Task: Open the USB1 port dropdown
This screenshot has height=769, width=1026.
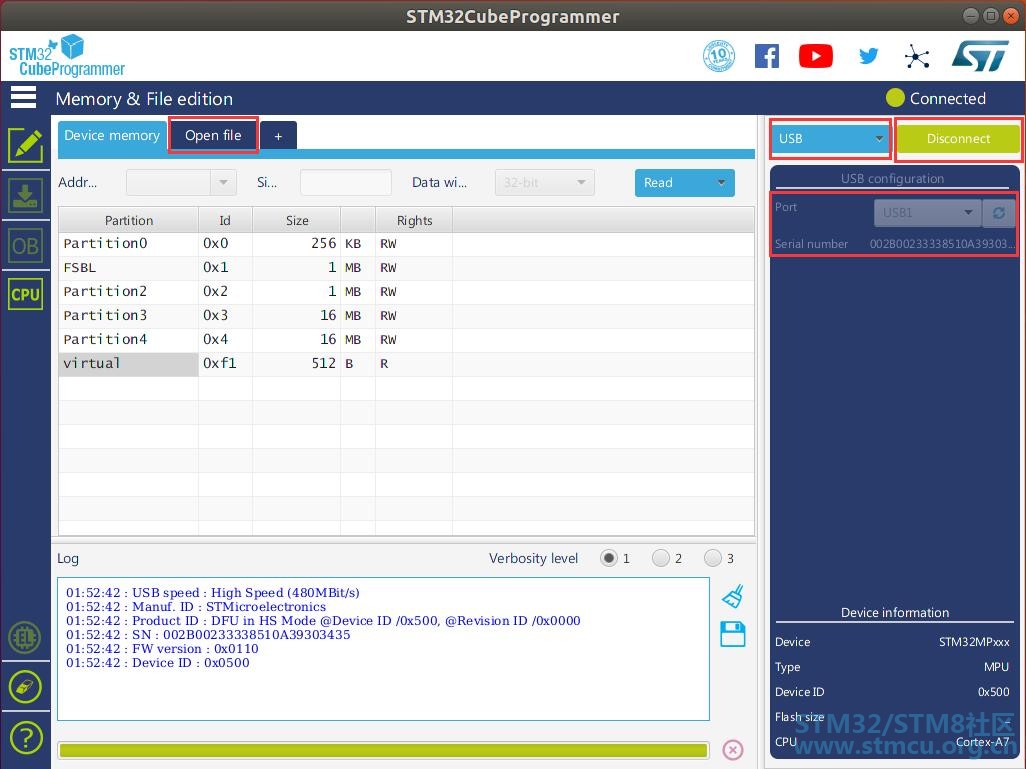Action: point(927,213)
